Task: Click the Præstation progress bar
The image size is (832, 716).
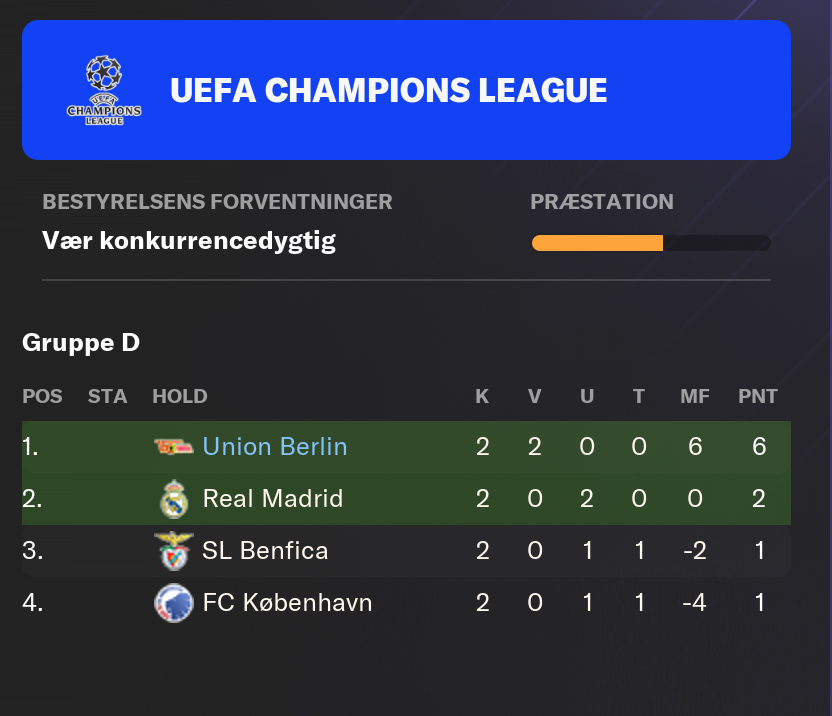Action: coord(651,243)
